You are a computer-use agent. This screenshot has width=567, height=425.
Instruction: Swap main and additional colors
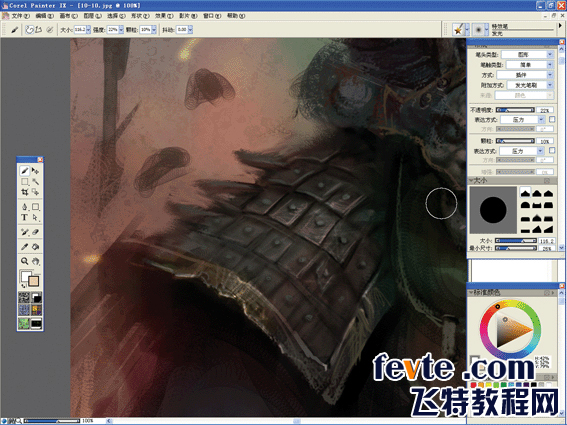point(22,286)
